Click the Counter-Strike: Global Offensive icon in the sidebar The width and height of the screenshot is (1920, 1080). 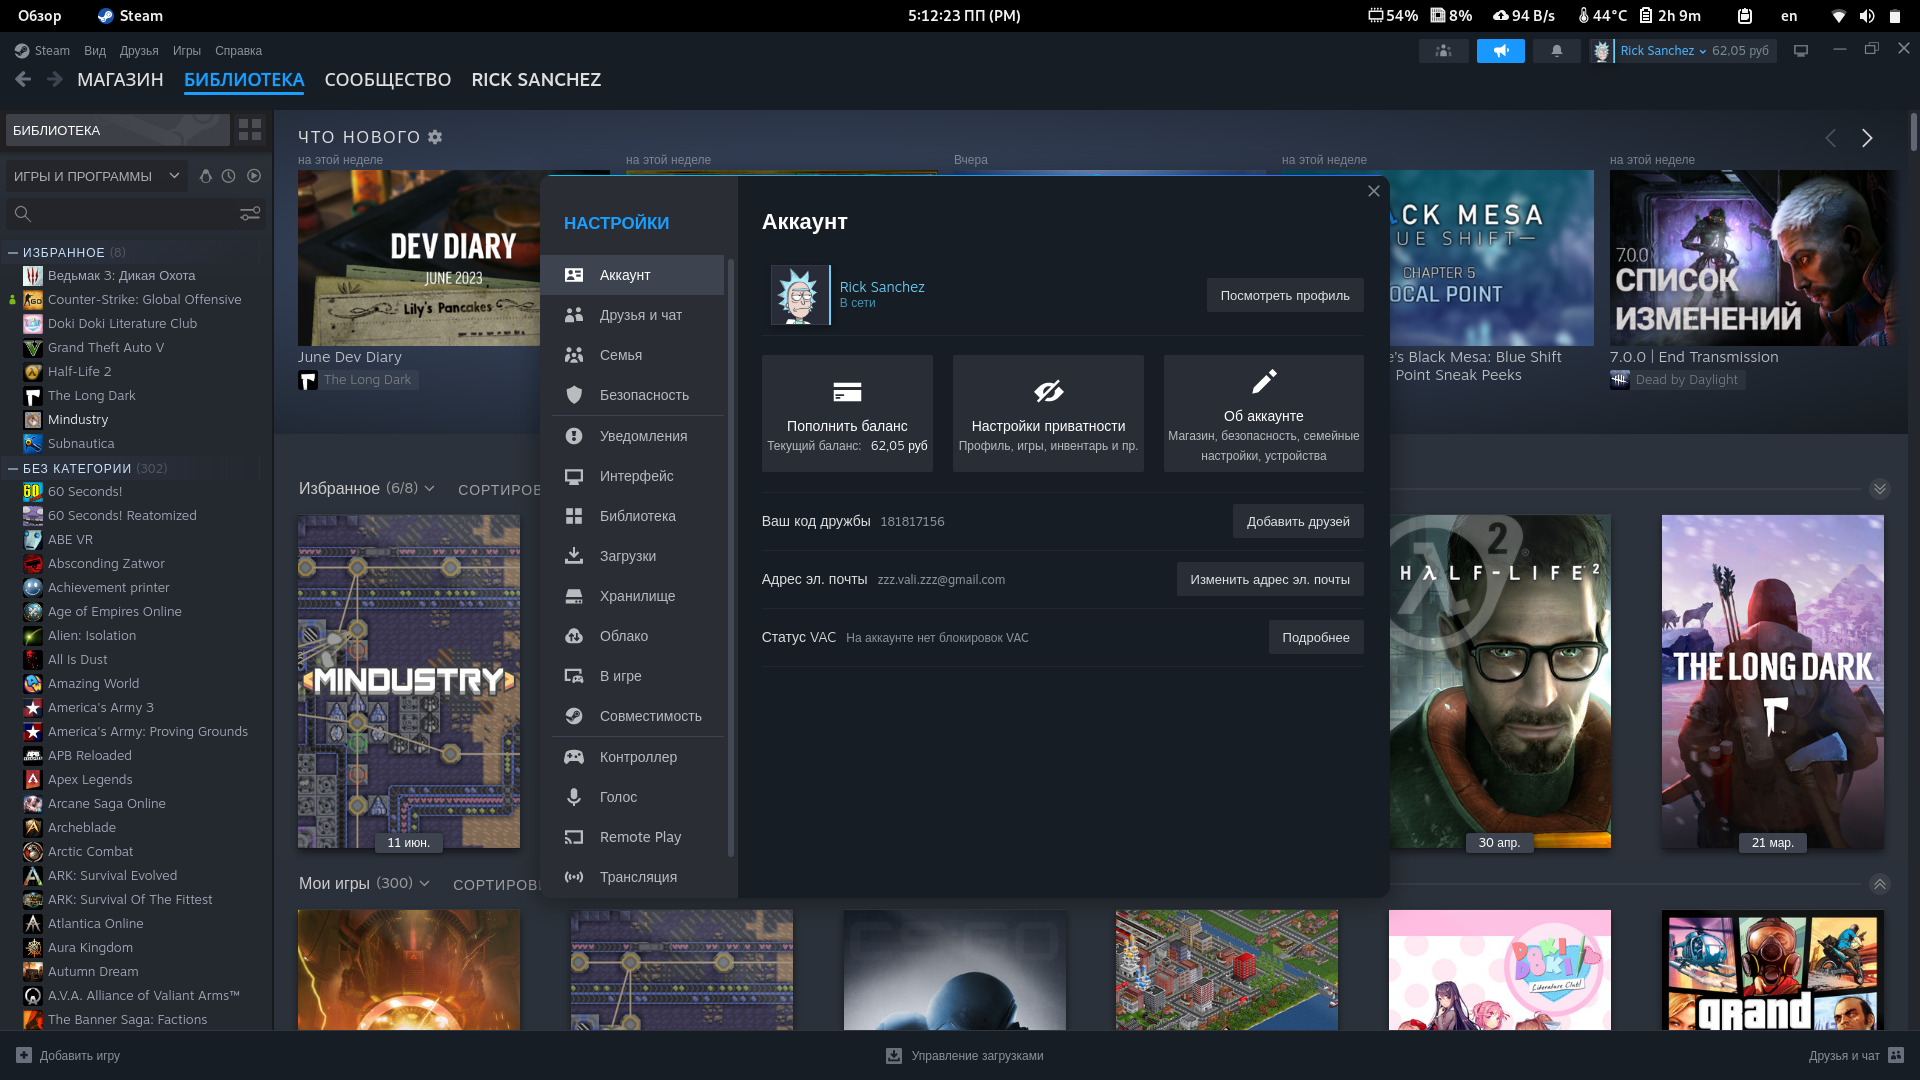point(33,300)
